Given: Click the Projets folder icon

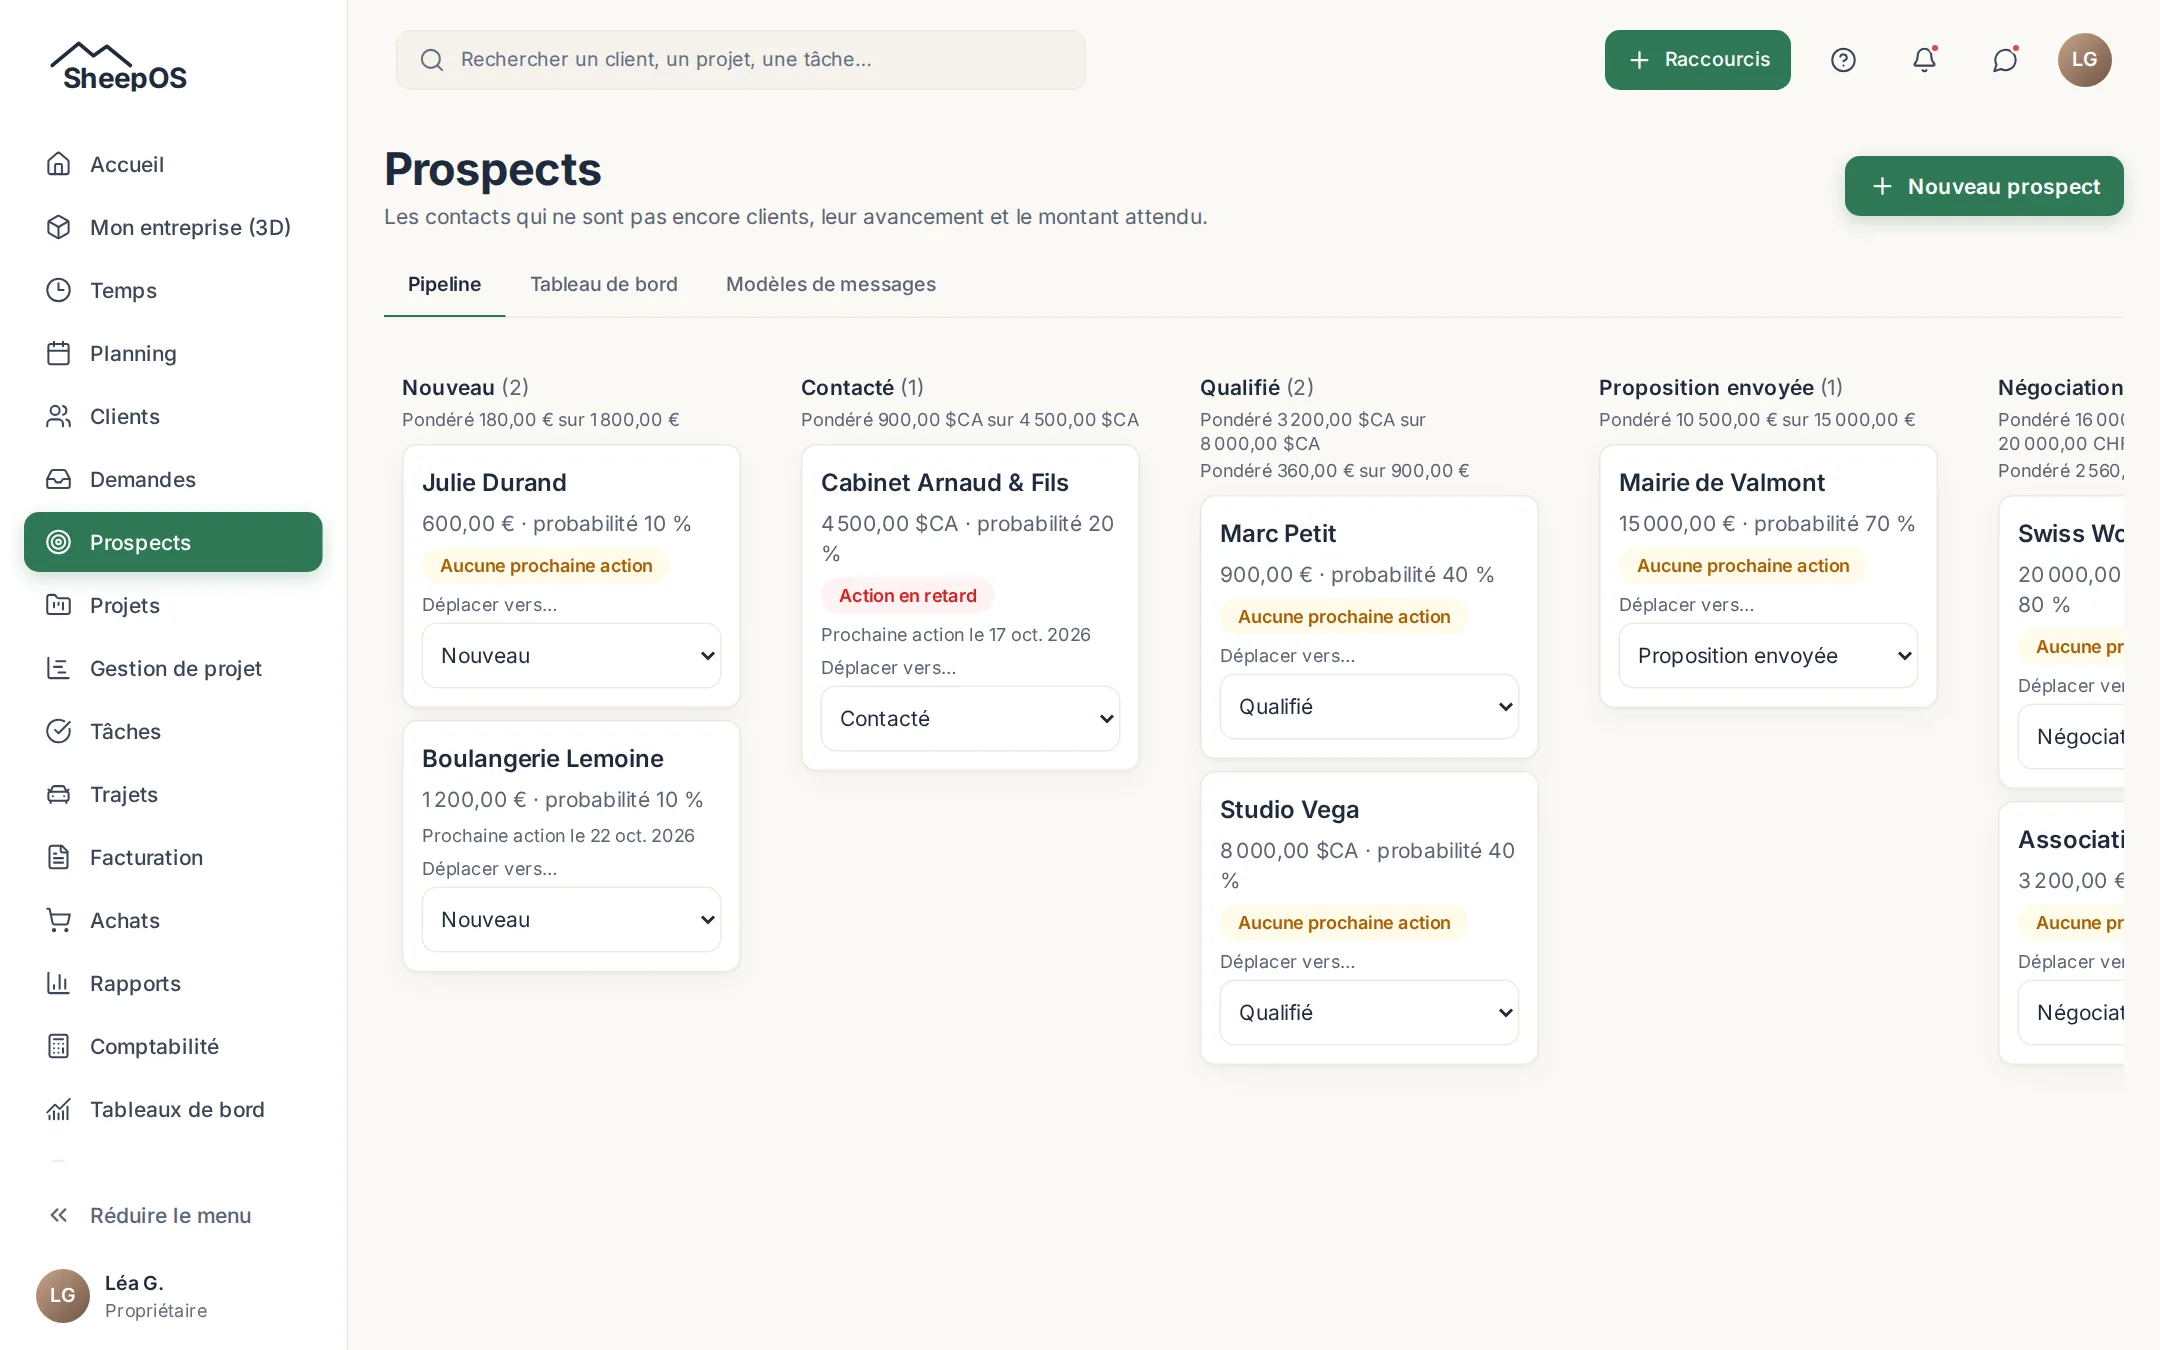Looking at the screenshot, I should tap(59, 605).
